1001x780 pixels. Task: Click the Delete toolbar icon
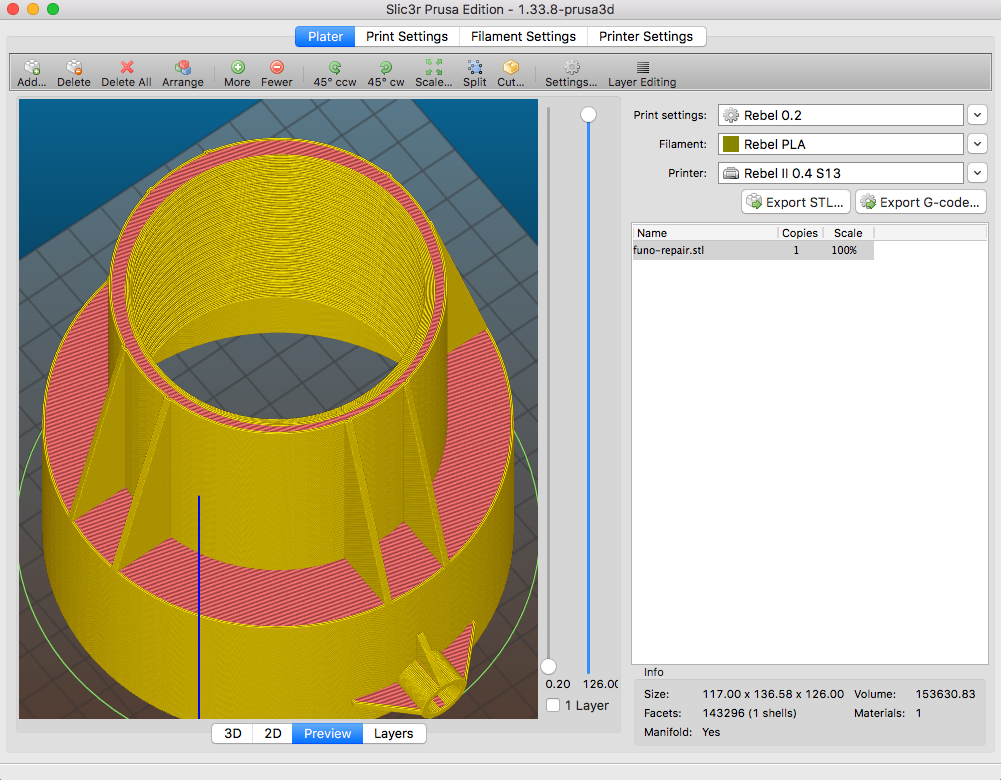pyautogui.click(x=73, y=68)
